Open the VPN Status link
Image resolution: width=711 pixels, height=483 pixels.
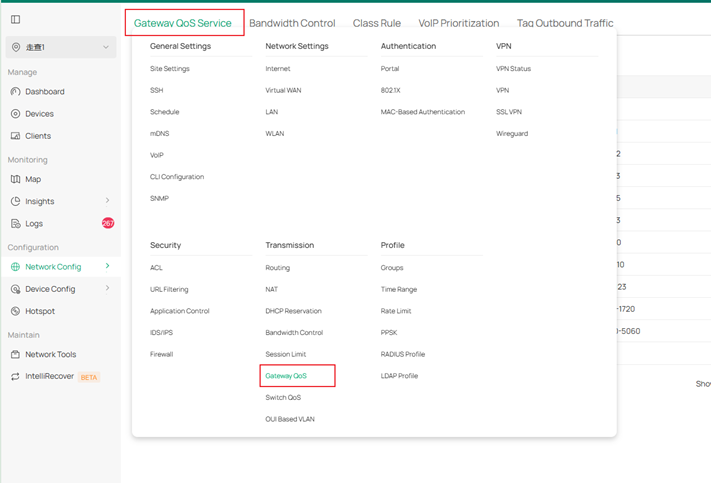(513, 68)
